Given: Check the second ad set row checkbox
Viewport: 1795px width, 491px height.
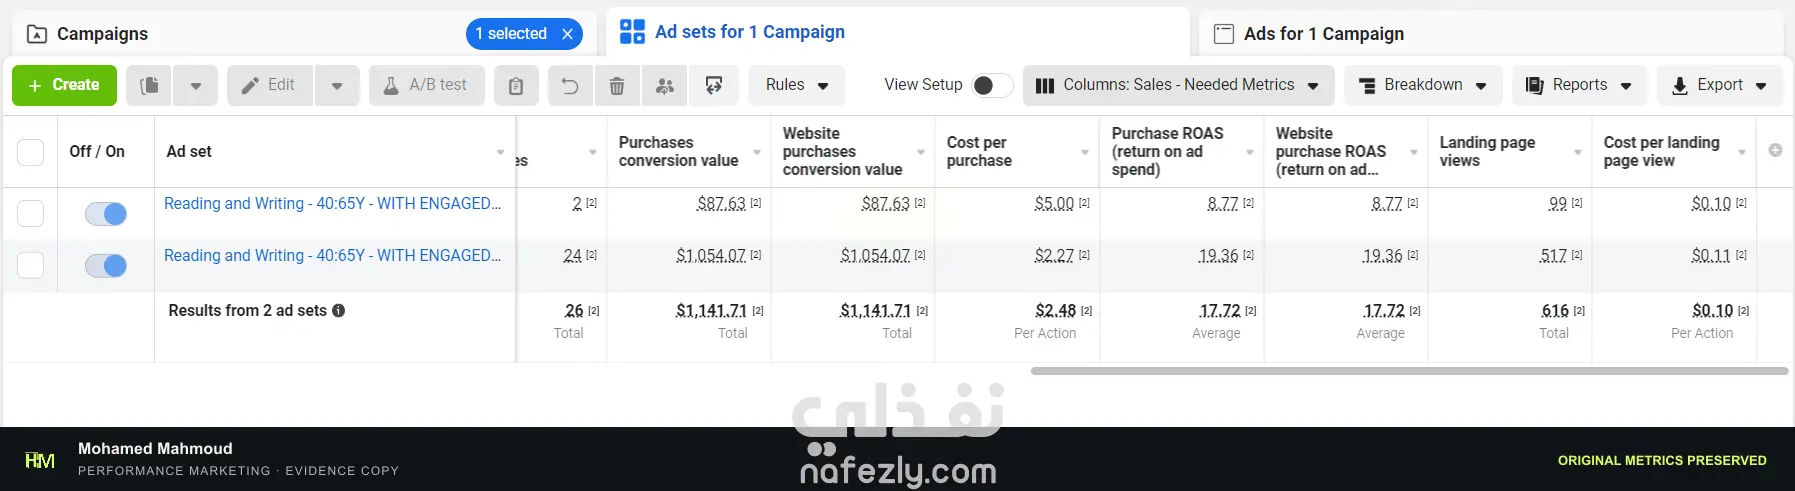Looking at the screenshot, I should [31, 265].
